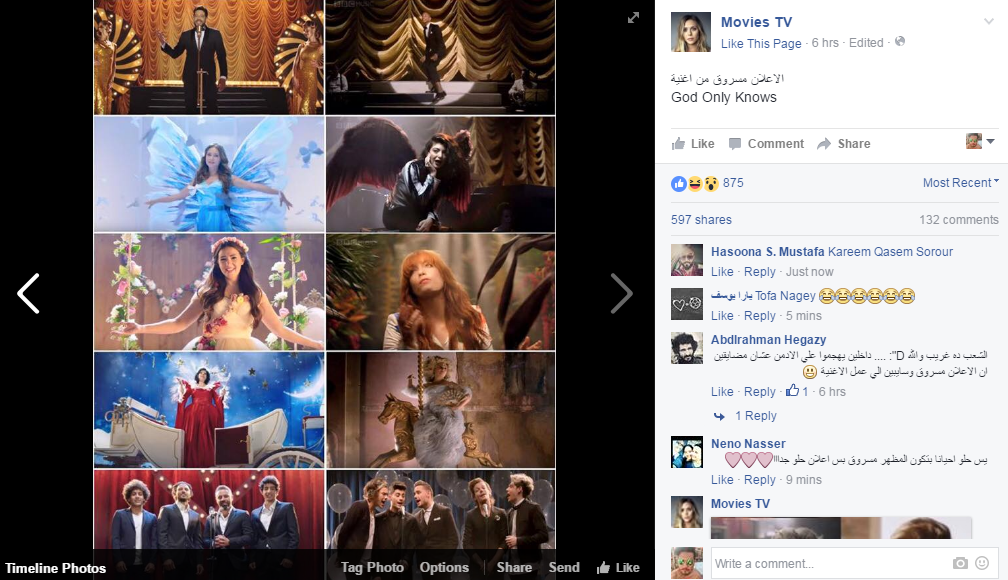This screenshot has width=1008, height=580.
Task: Expand the 1 Reply thread
Action: [x=755, y=416]
